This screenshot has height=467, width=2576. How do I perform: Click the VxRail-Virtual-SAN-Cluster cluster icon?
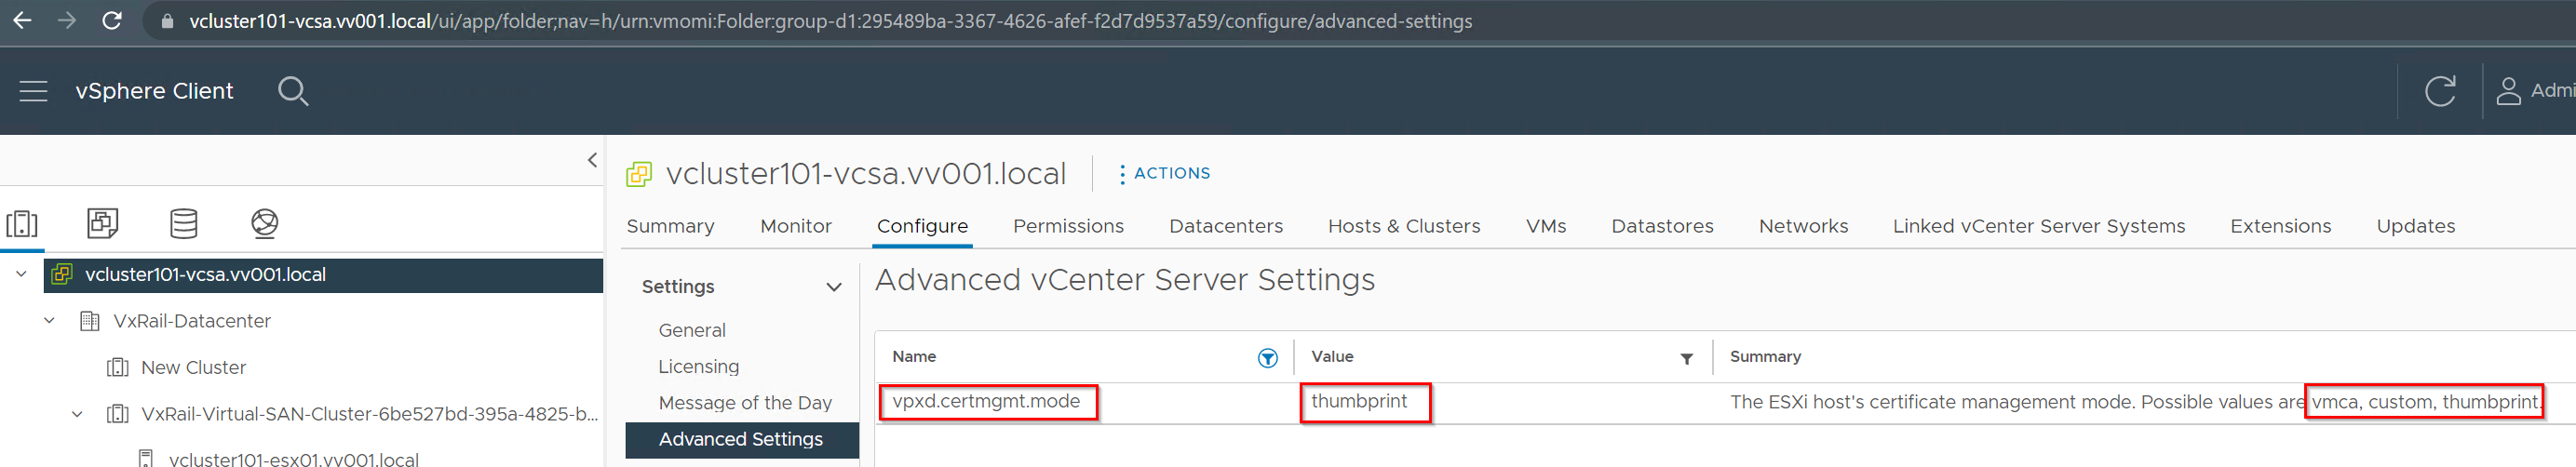point(118,414)
